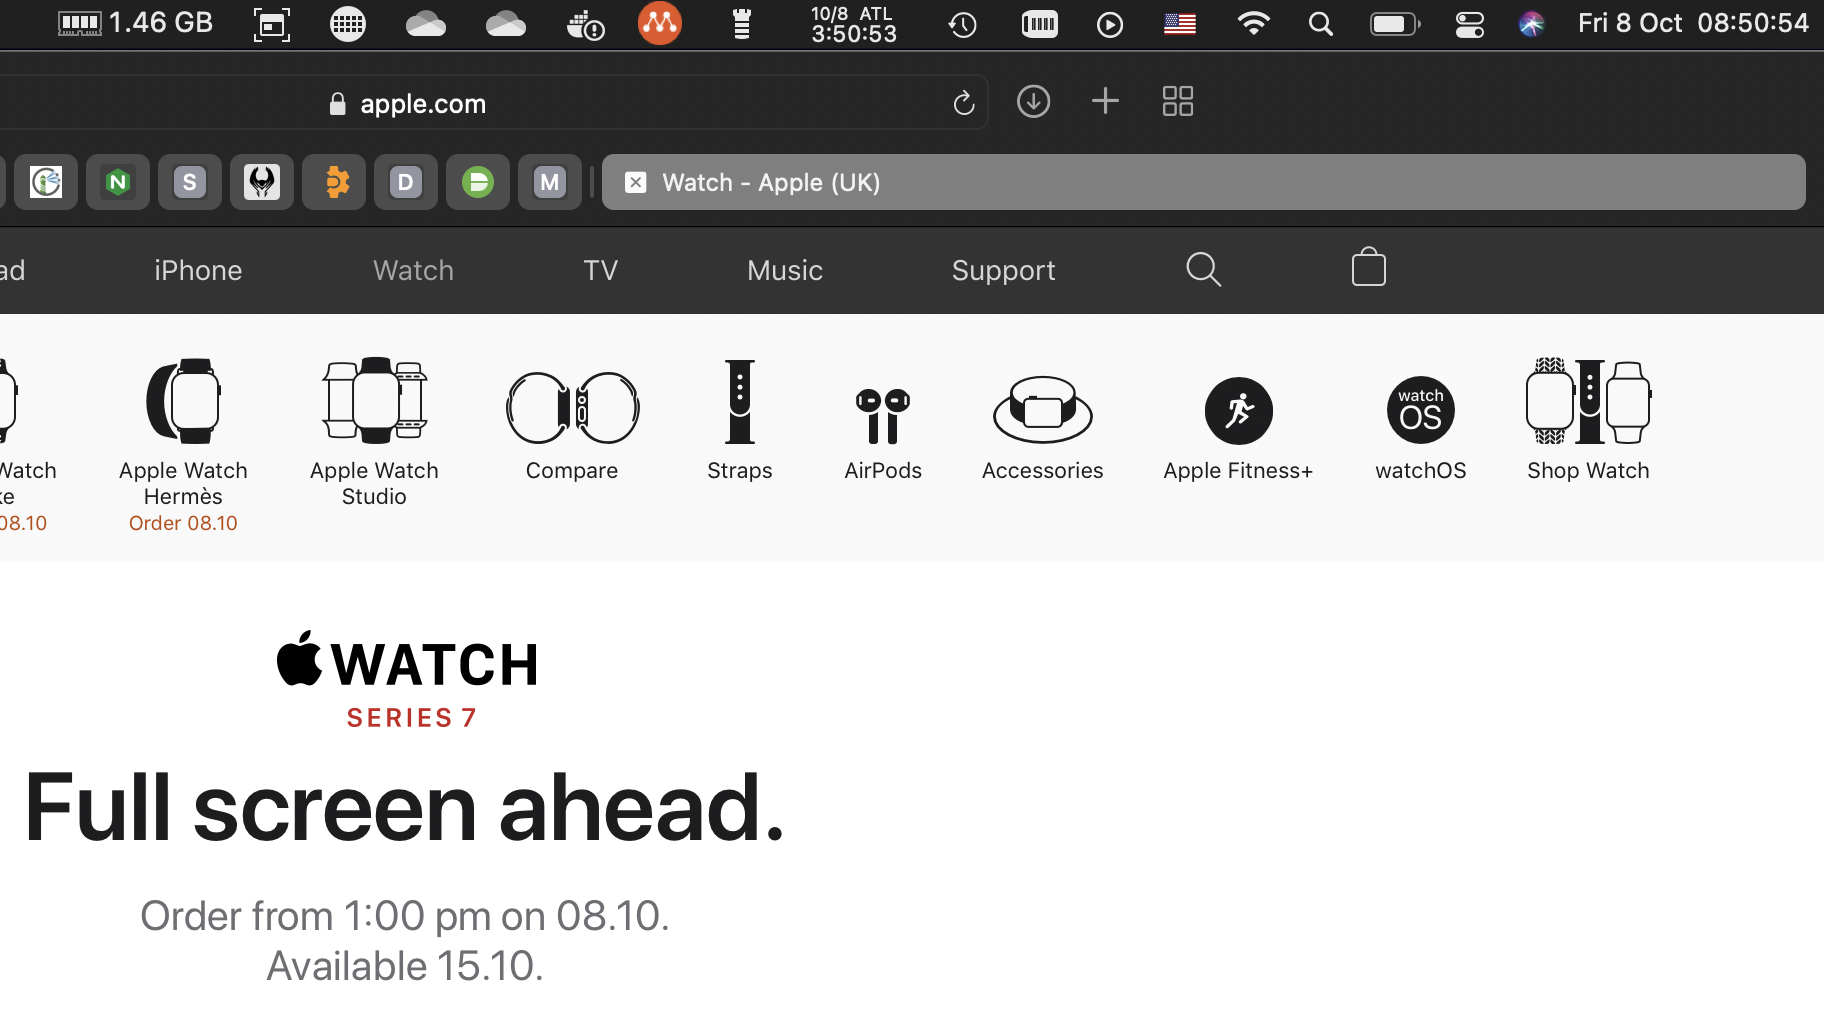Open Time Machine menu bar icon
The image size is (1824, 1016).
tap(962, 25)
